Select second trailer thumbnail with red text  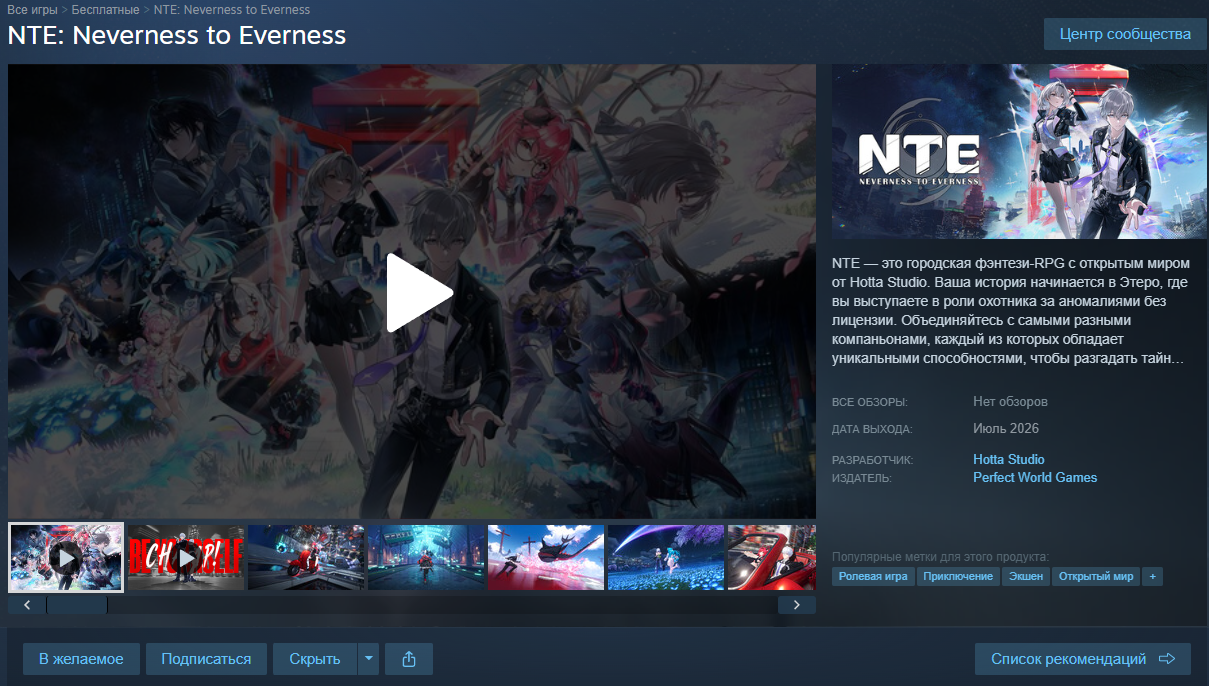[x=186, y=557]
